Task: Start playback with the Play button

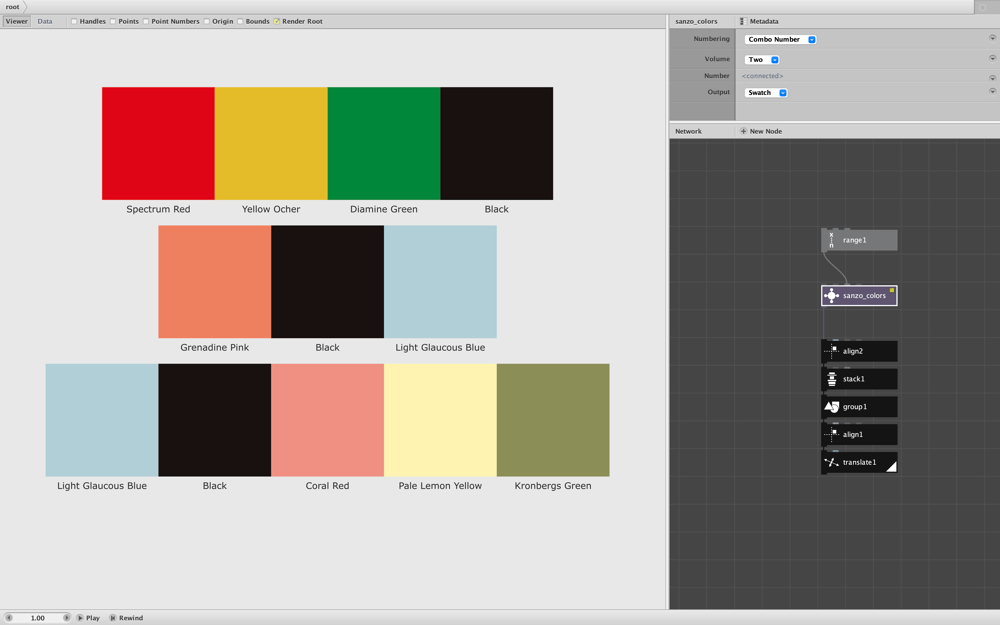Action: coord(89,618)
